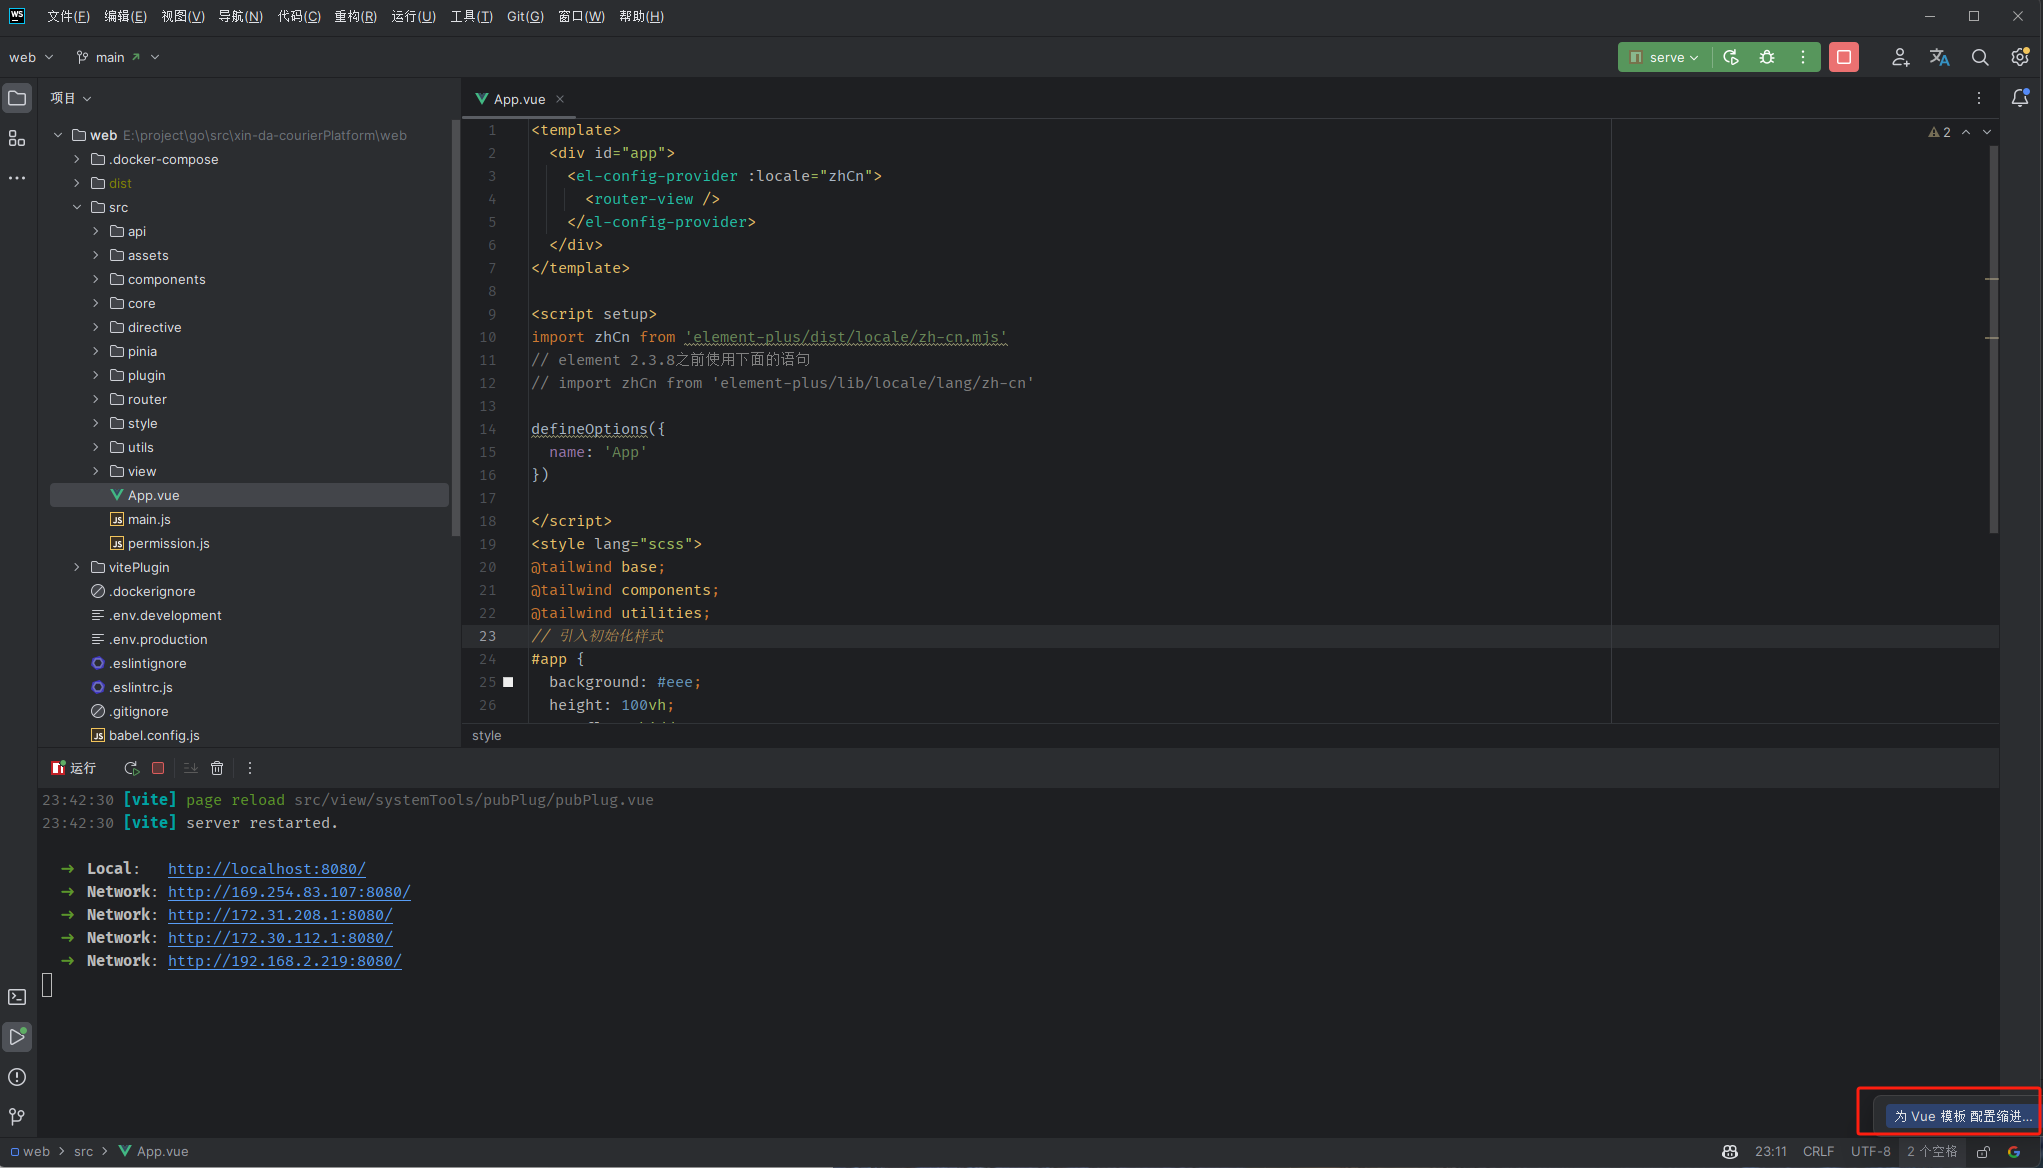Toggle the Run tool window icon
Viewport: 2043px width, 1168px height.
[x=17, y=1037]
